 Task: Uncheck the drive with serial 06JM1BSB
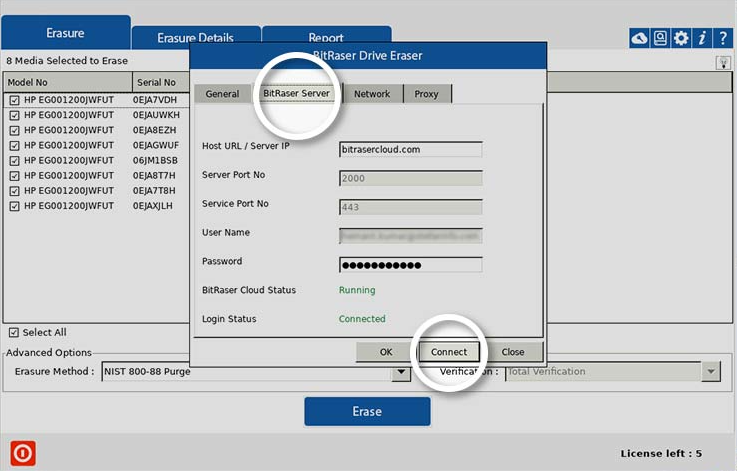(x=15, y=160)
